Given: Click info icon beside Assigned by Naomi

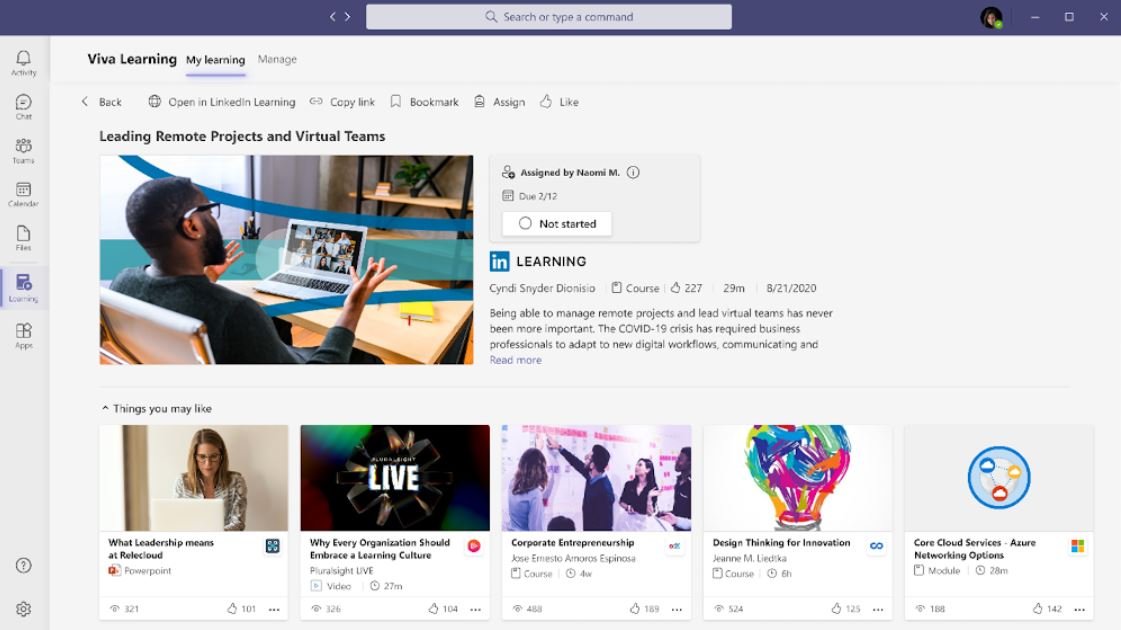Looking at the screenshot, I should point(633,172).
